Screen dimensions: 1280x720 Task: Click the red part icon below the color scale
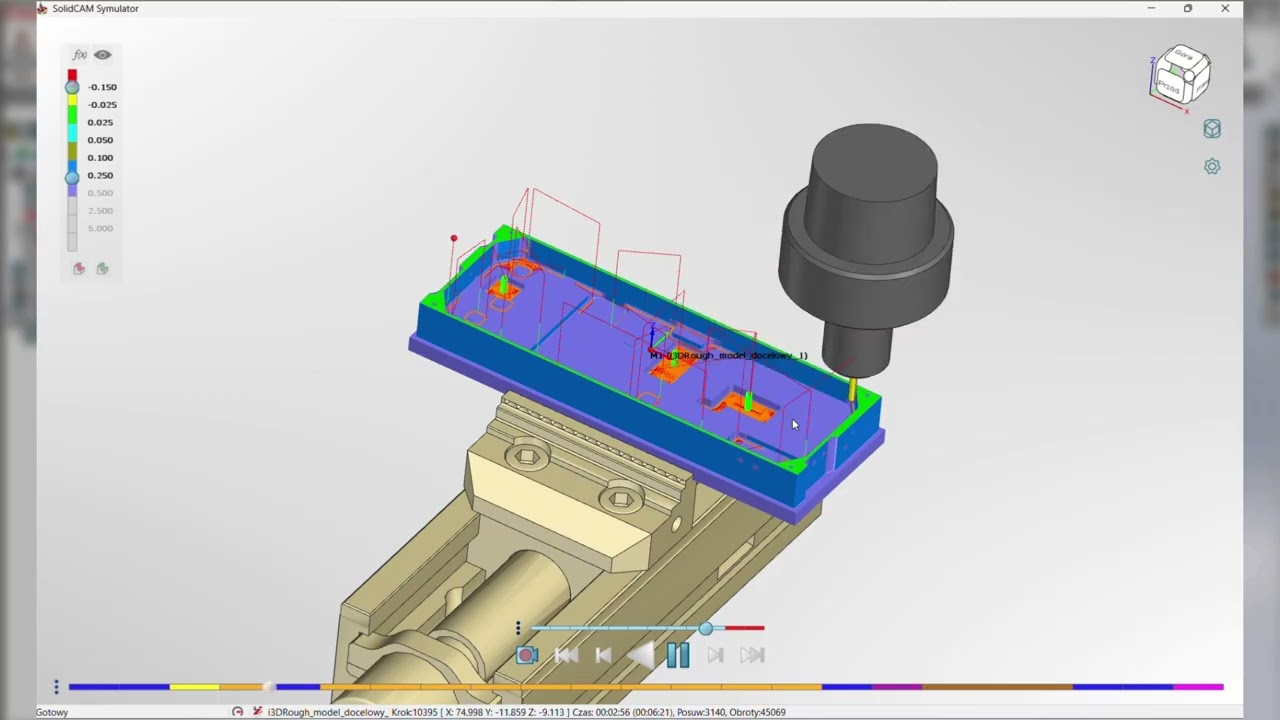(79, 268)
